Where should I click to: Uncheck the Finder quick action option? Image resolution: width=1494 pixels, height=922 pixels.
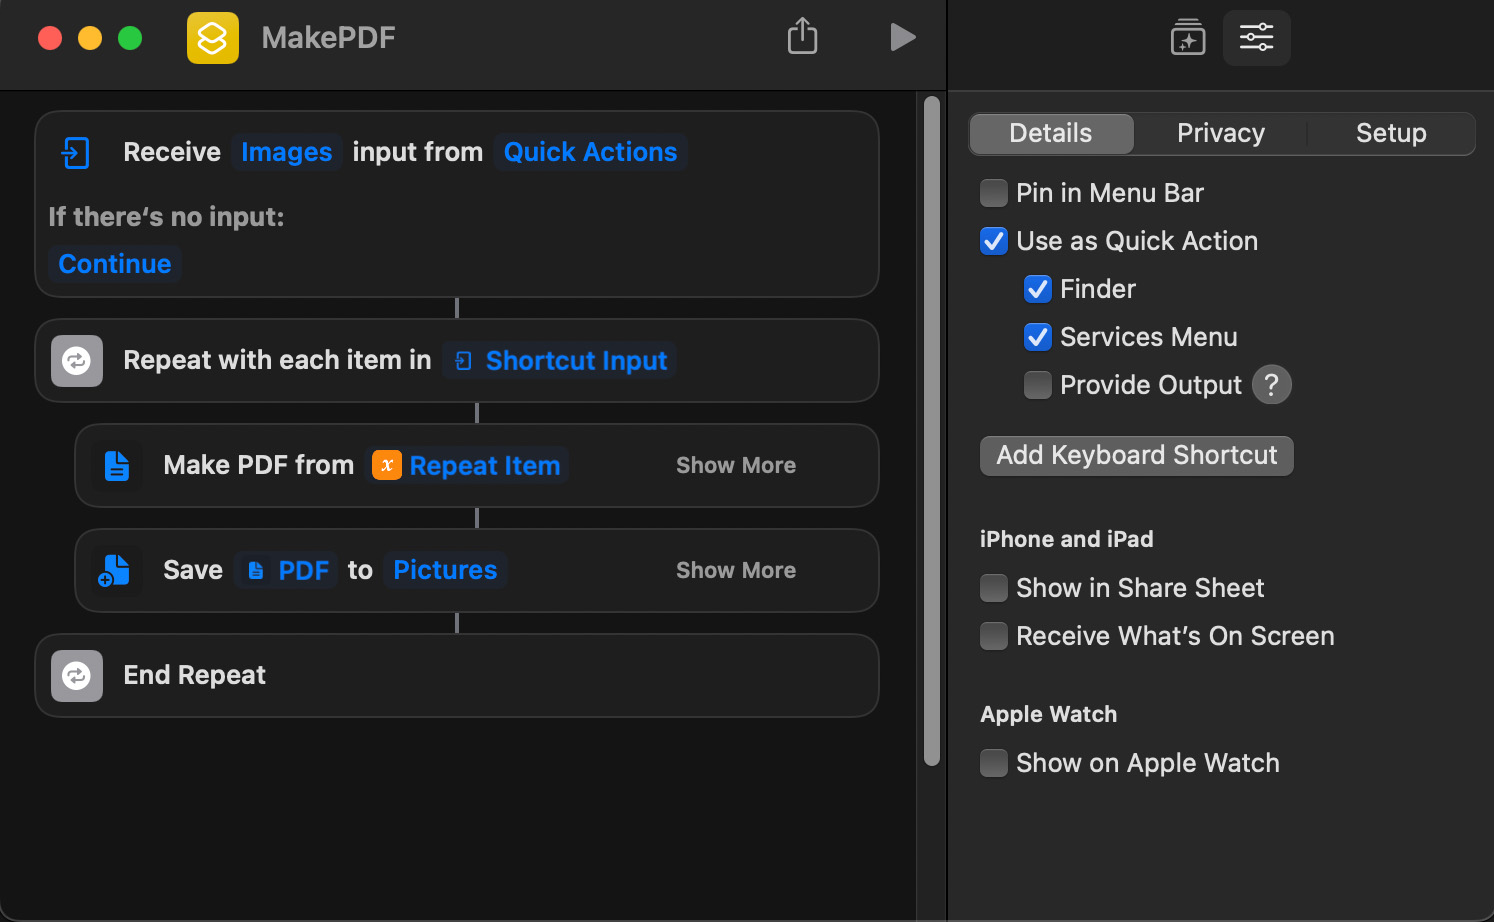tap(1038, 289)
